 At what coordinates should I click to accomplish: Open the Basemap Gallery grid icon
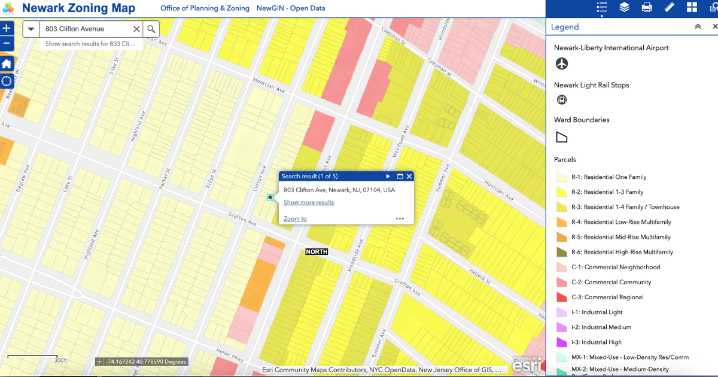point(691,8)
